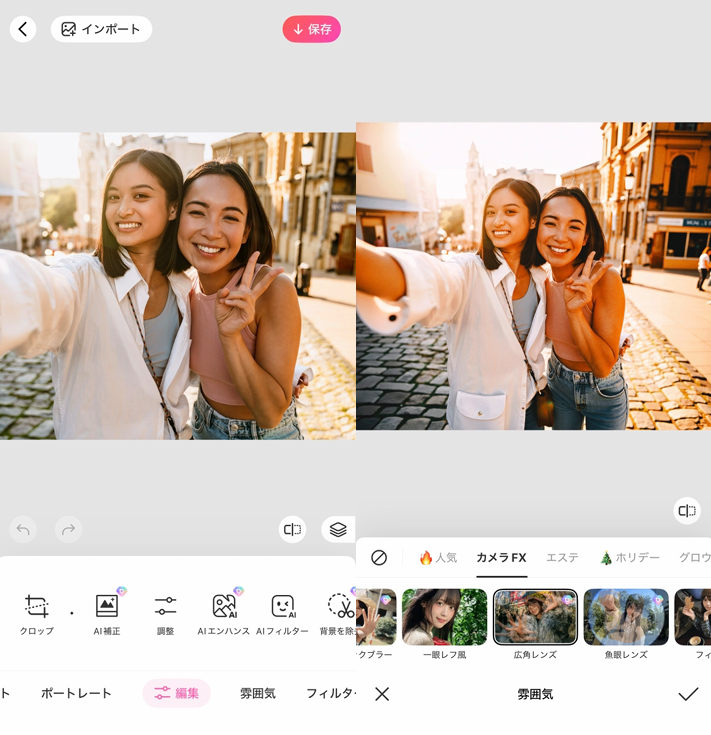The width and height of the screenshot is (711, 735).
Task: Tap the original photo in left editor
Action: [x=178, y=286]
